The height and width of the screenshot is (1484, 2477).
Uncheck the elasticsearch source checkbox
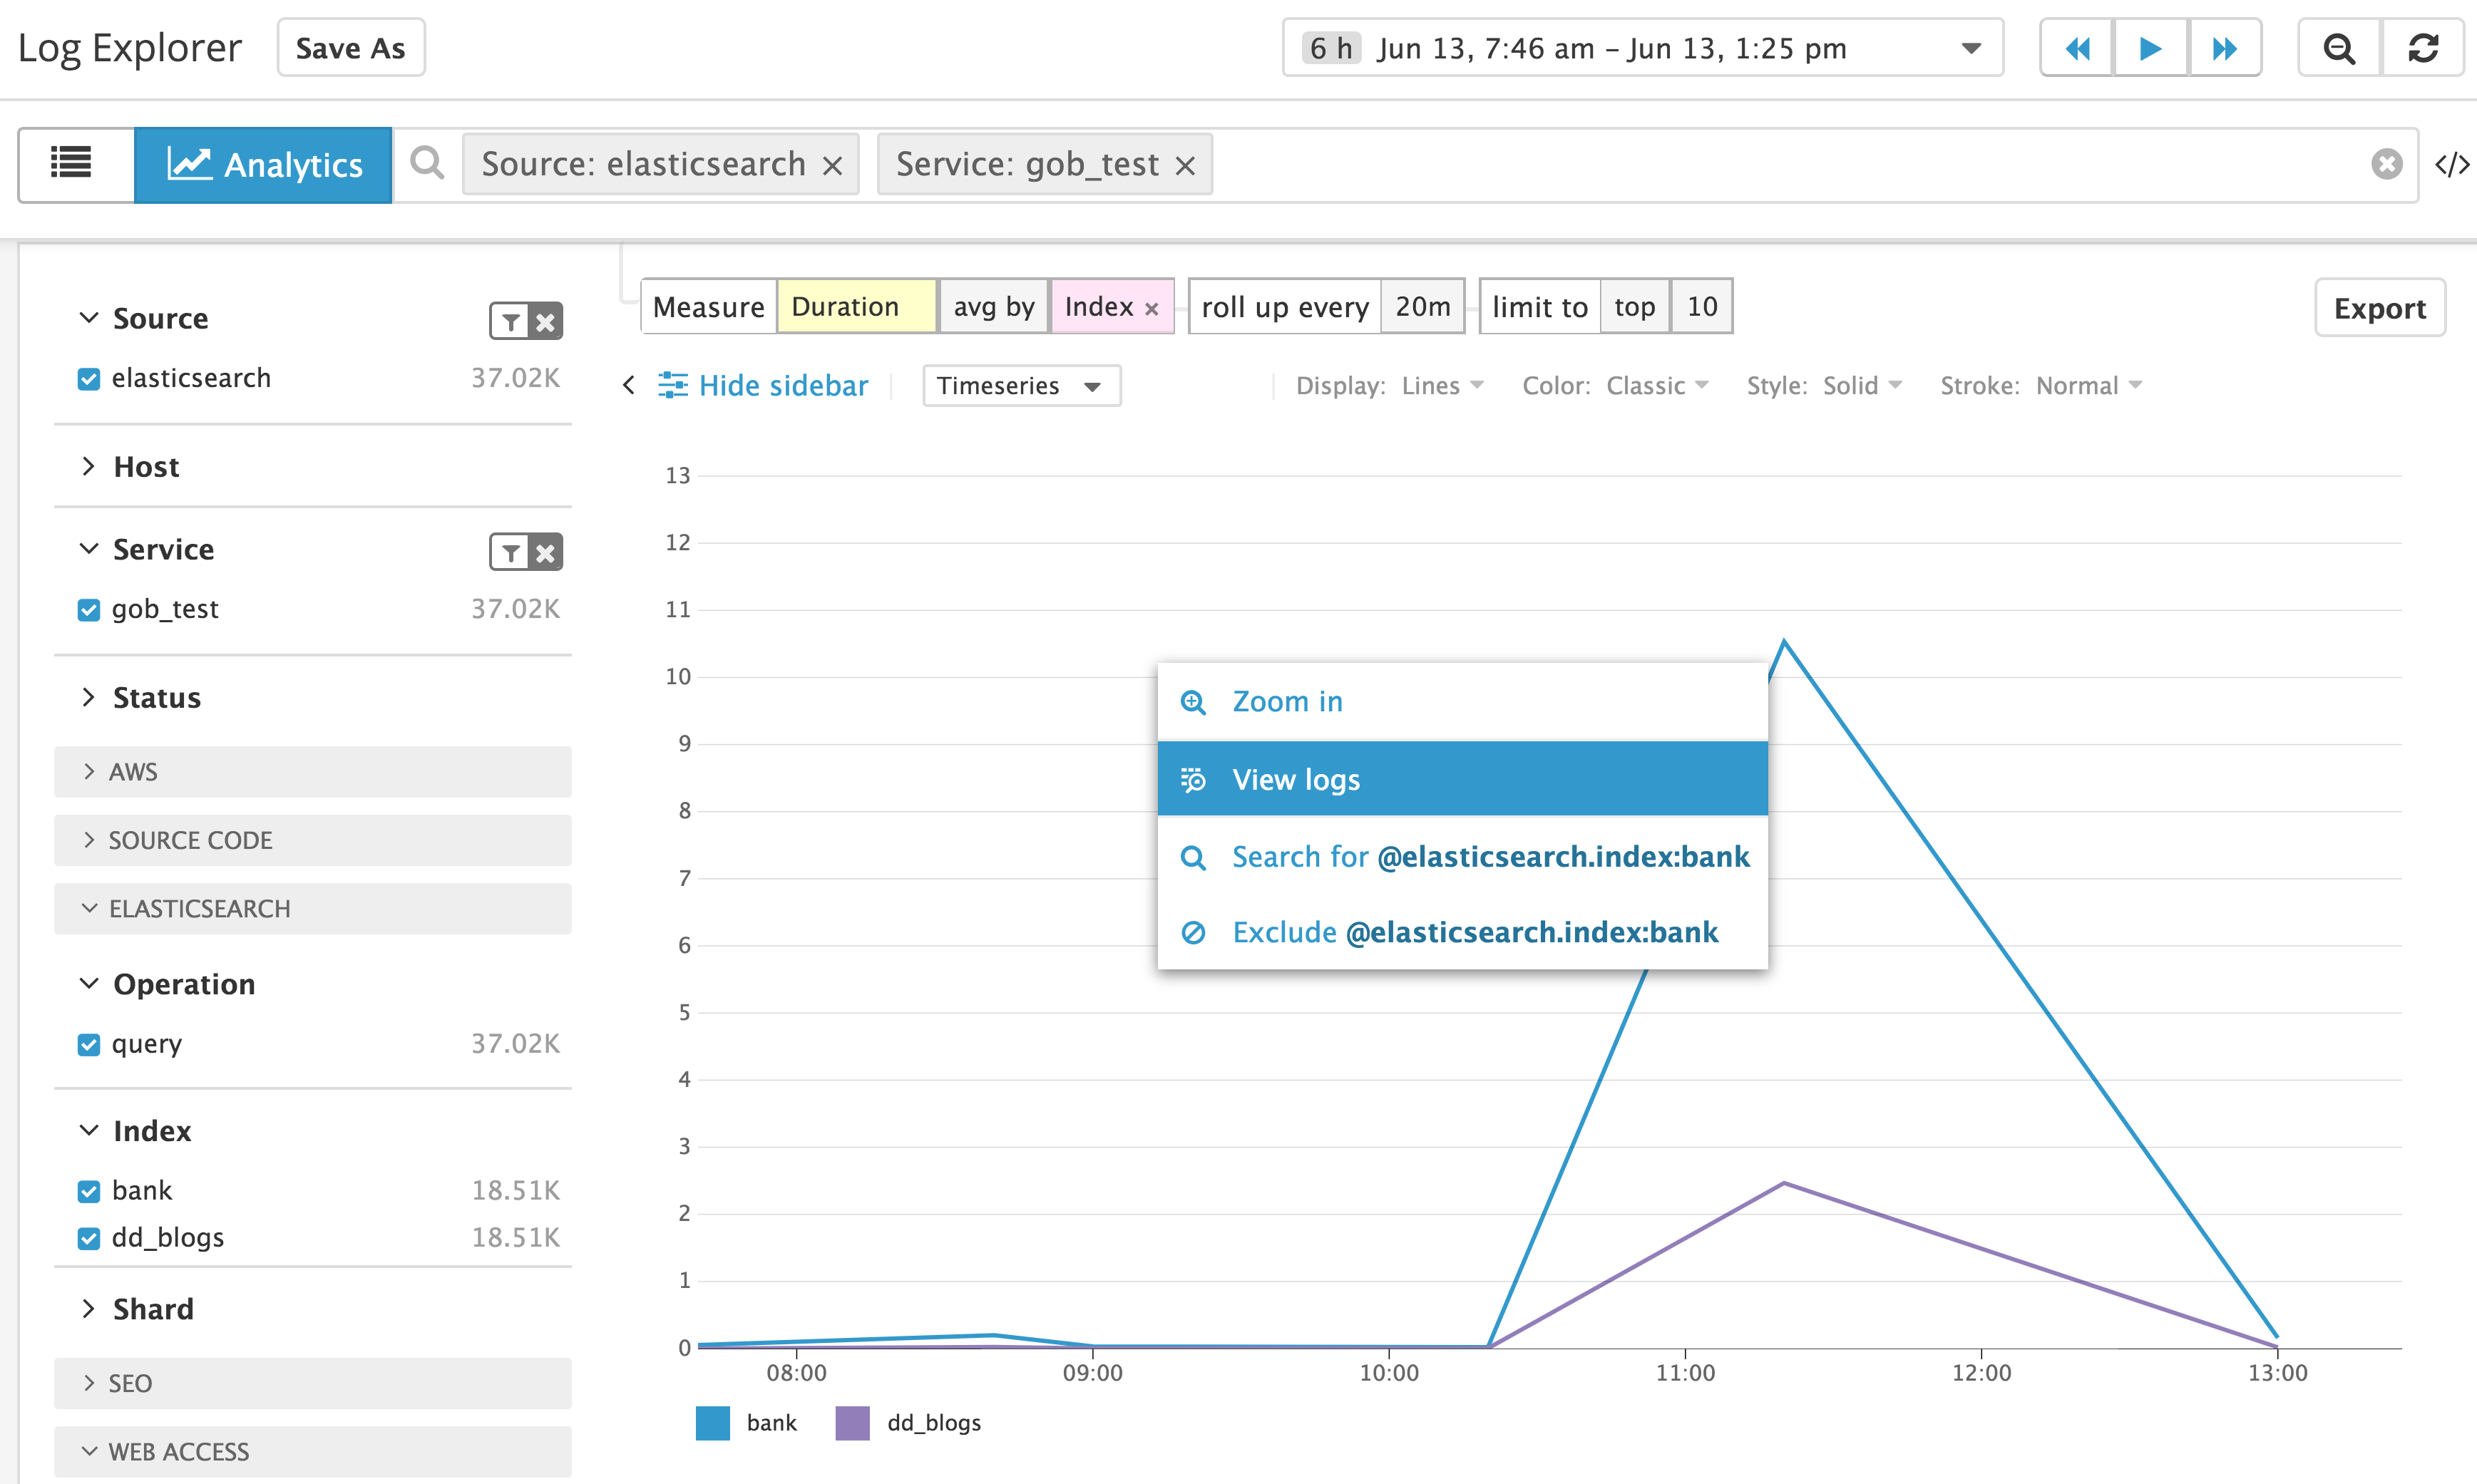click(88, 378)
